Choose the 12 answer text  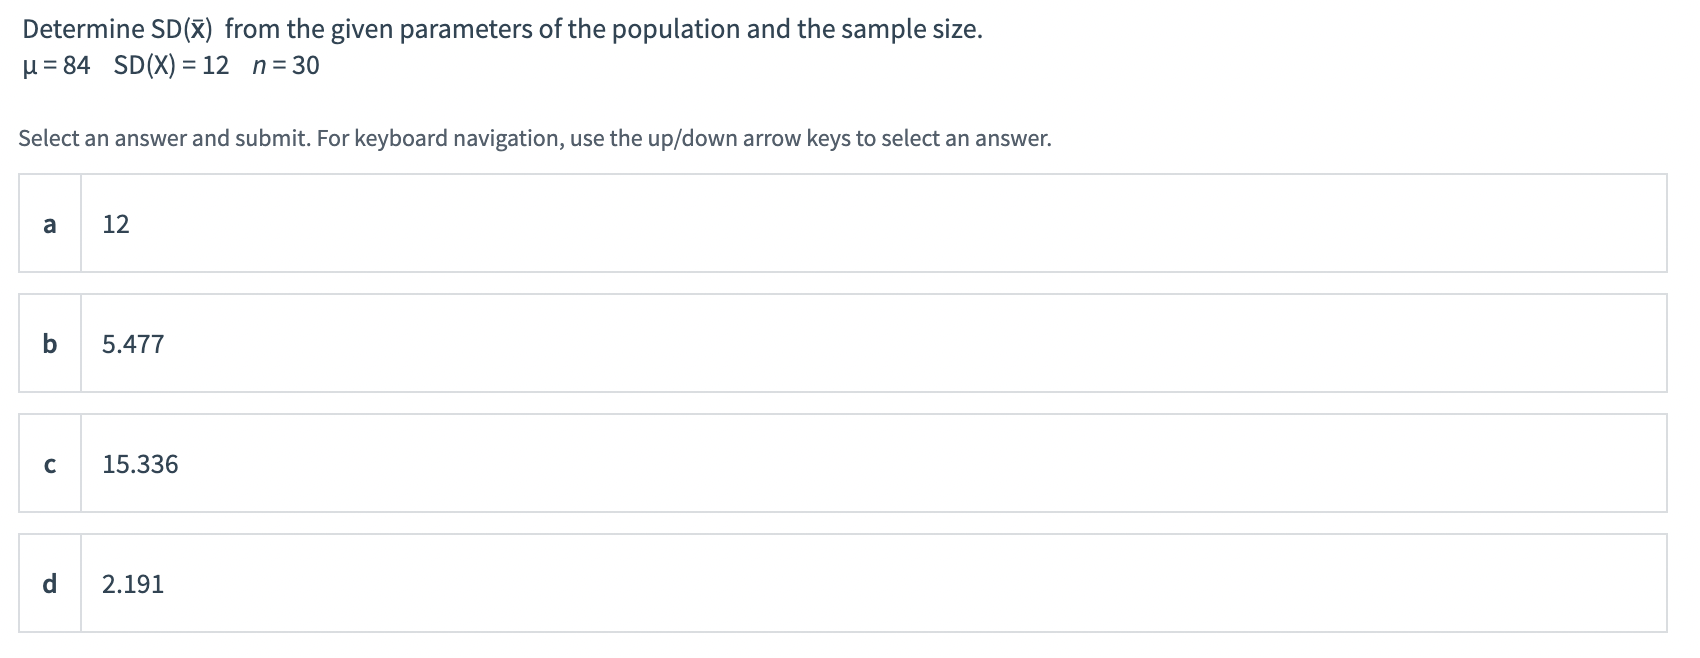(x=116, y=224)
